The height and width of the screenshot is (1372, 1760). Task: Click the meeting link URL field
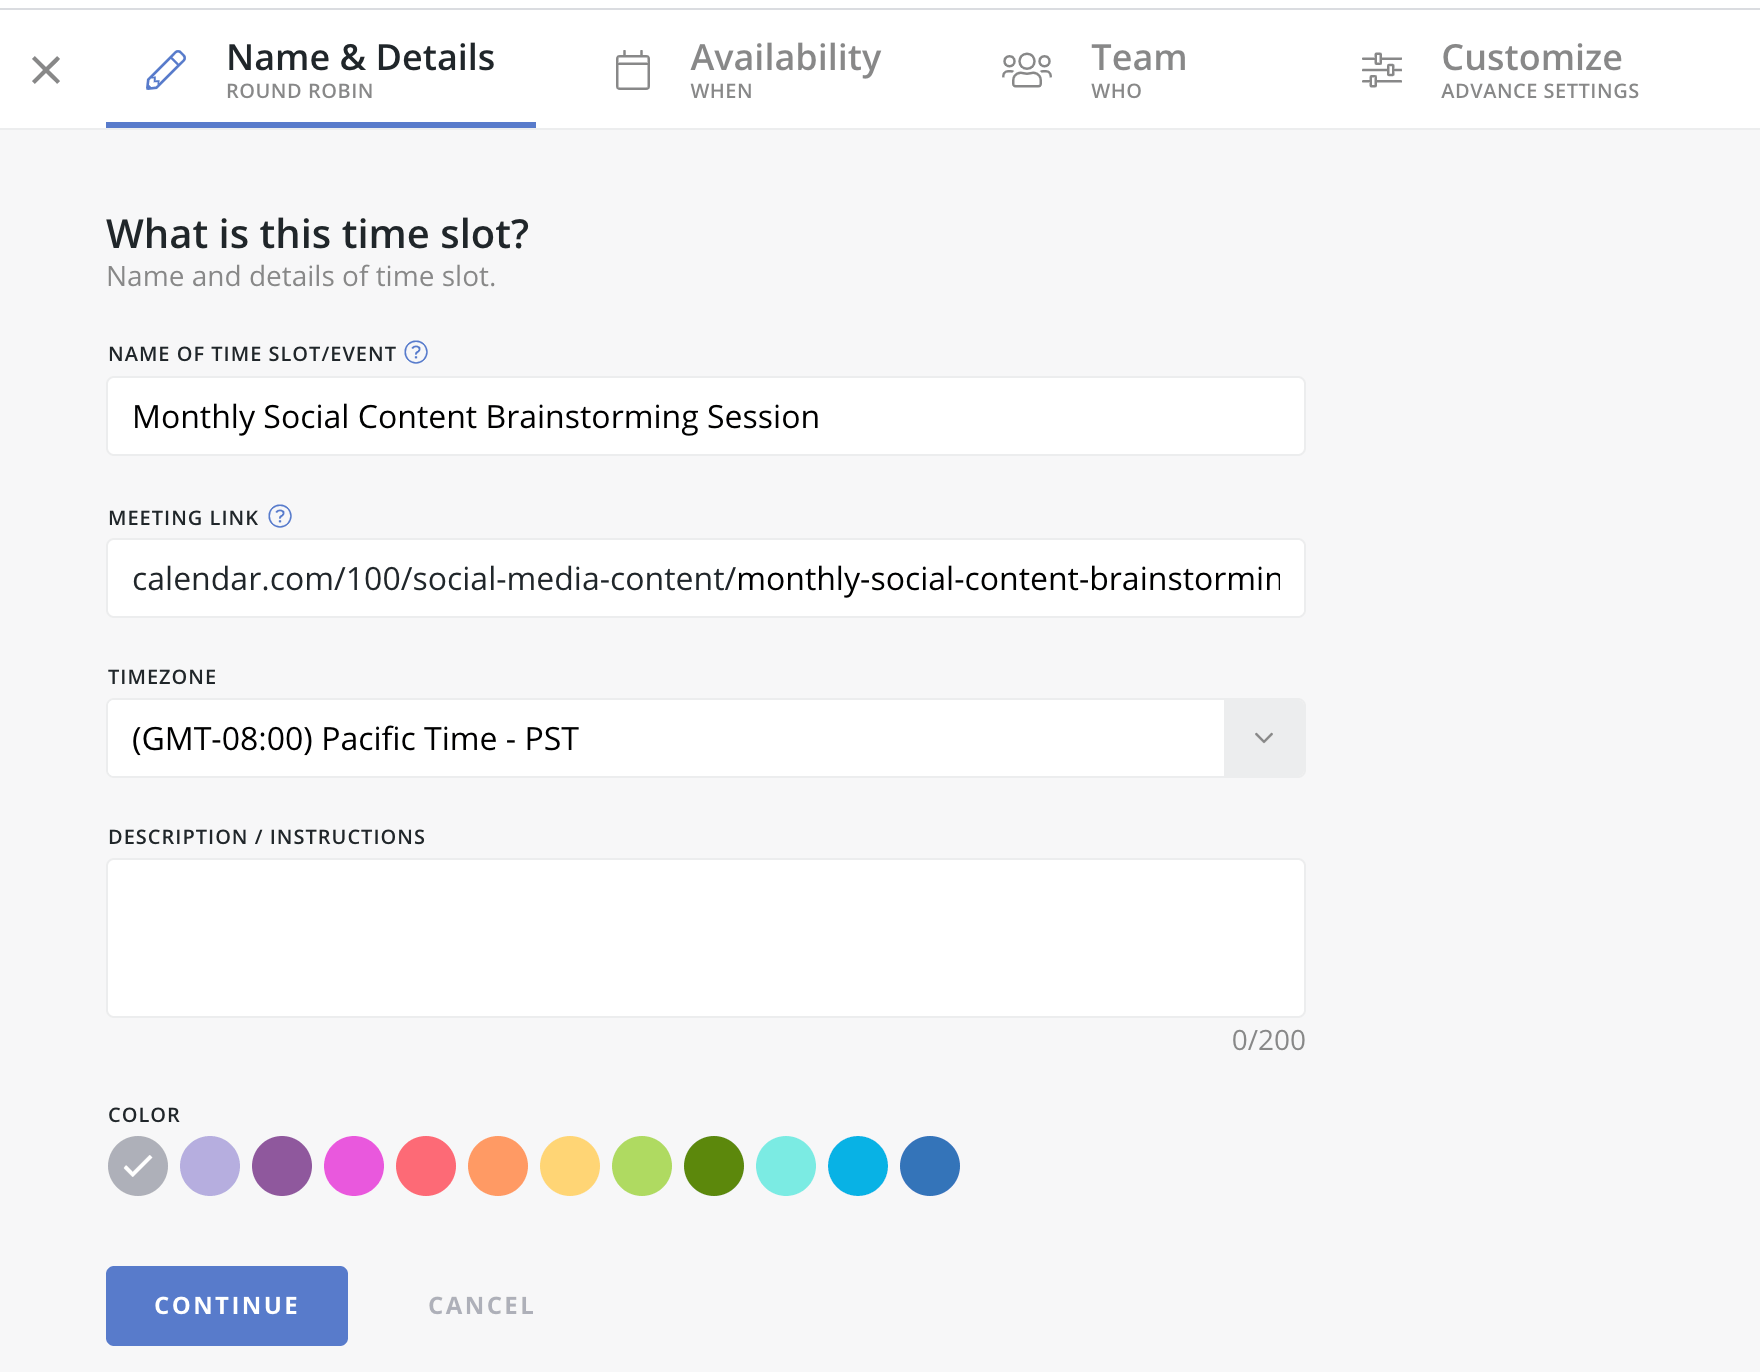[706, 578]
